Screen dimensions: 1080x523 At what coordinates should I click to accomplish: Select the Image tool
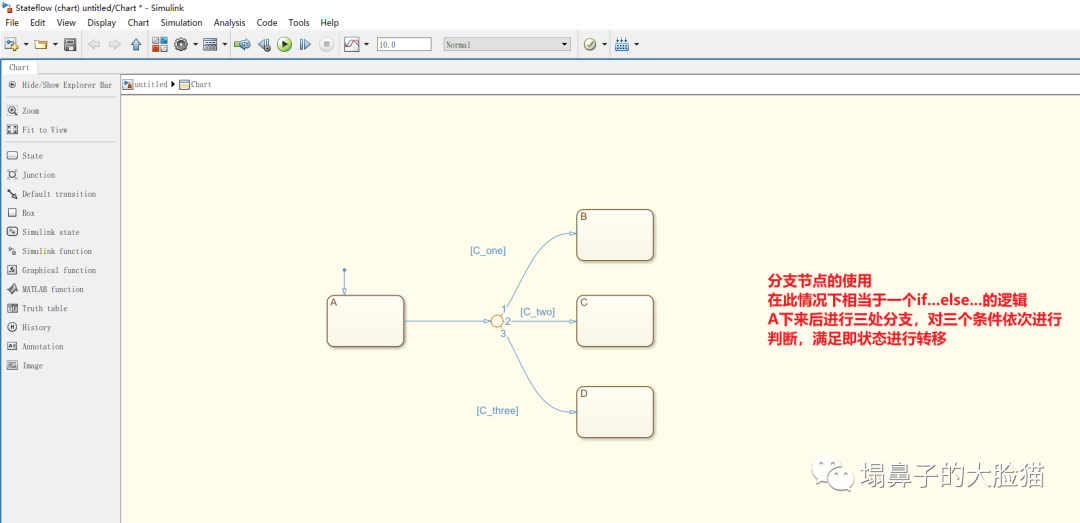(x=25, y=366)
